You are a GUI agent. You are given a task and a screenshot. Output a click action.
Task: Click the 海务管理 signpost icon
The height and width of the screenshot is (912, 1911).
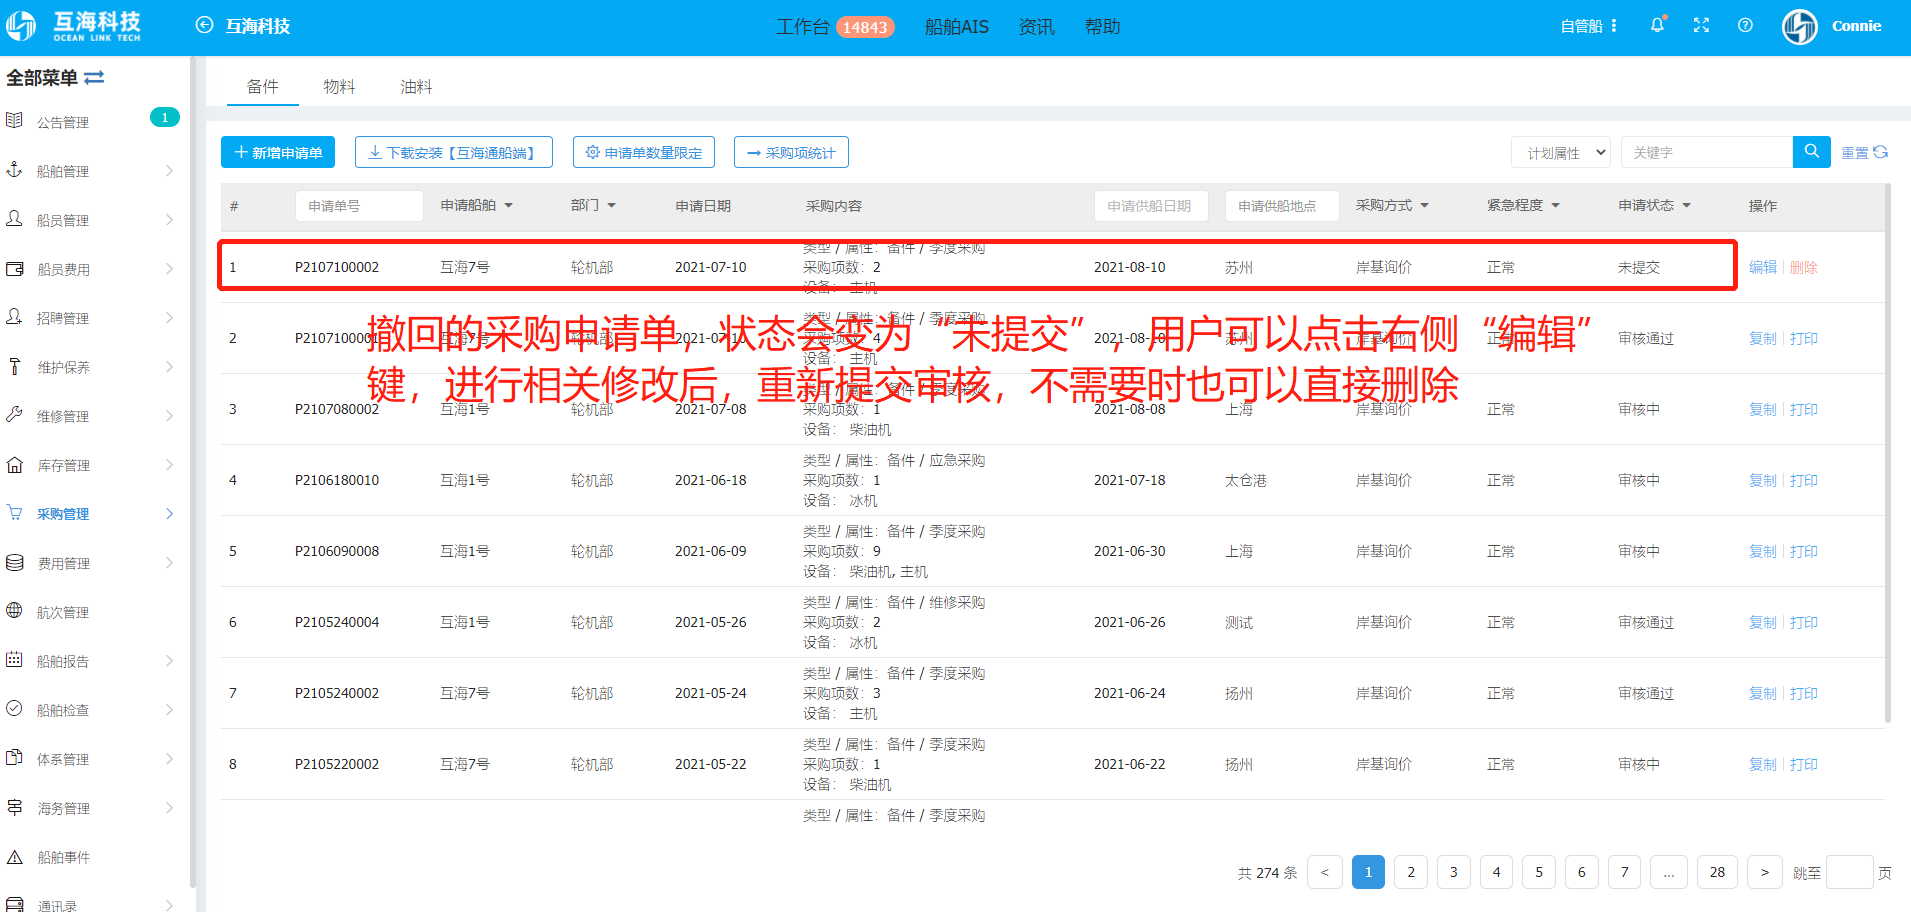(15, 807)
